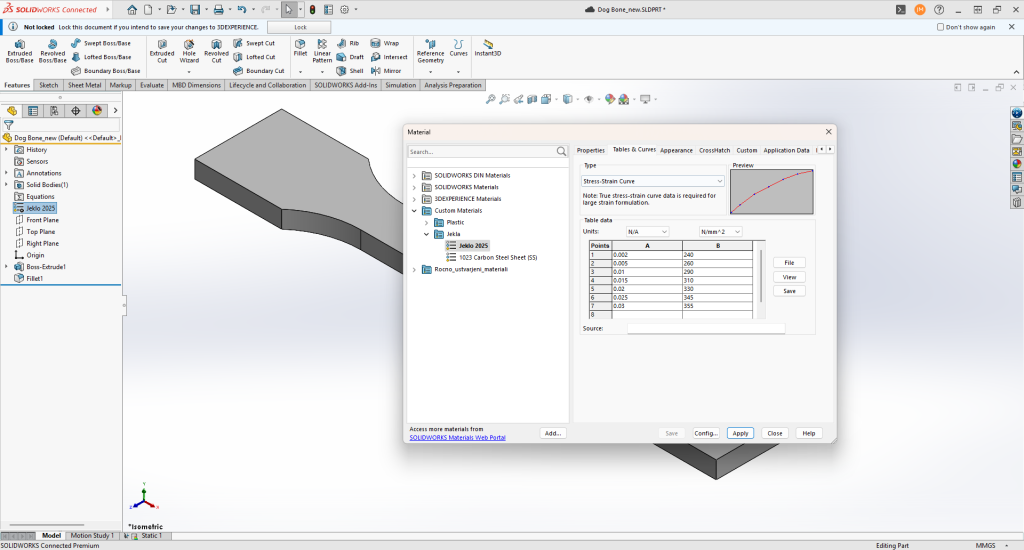This screenshot has height=550, width=1024.
Task: Expand Boss-Extrude1 in feature tree
Action: click(7, 267)
